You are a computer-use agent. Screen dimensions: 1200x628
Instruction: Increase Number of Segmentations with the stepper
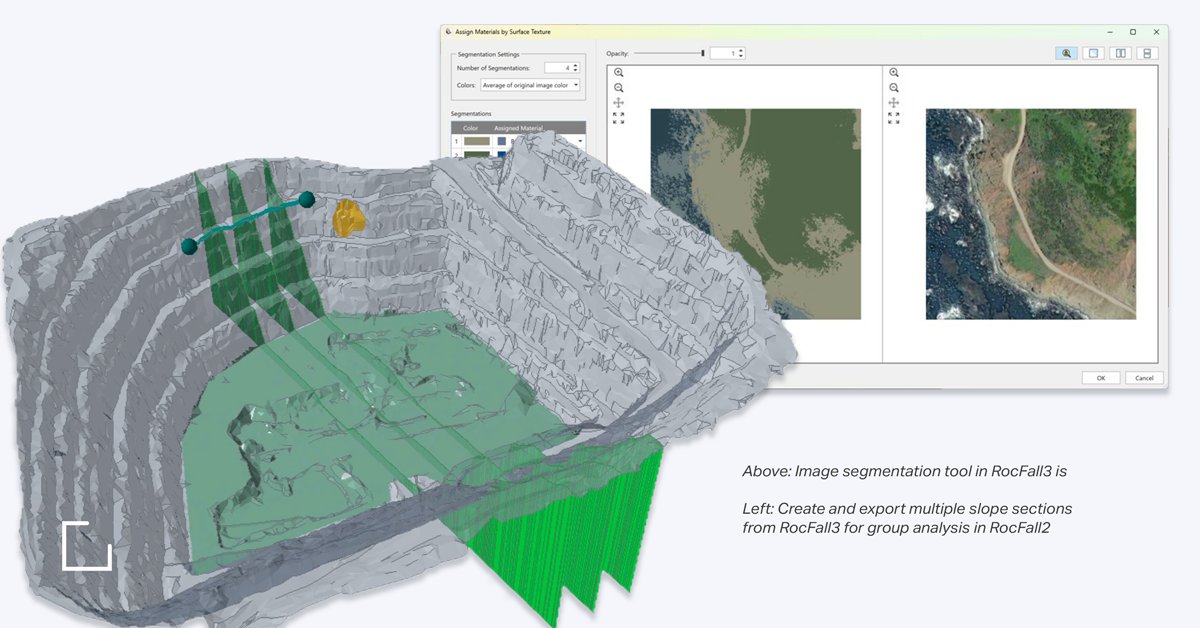coord(575,63)
